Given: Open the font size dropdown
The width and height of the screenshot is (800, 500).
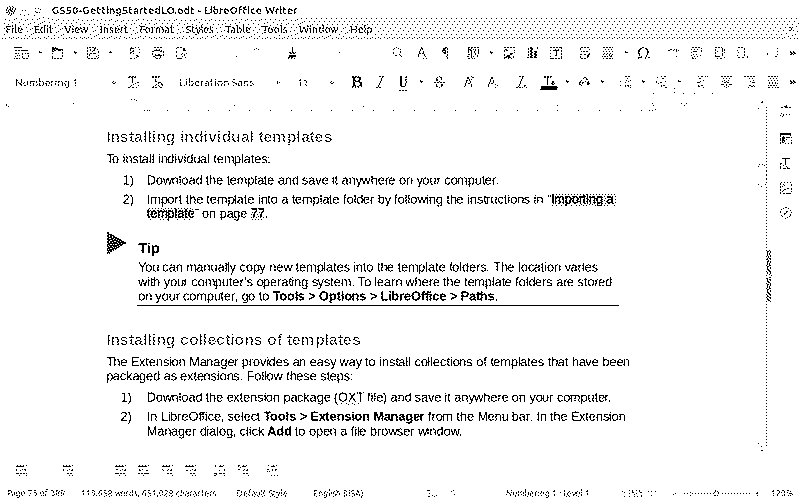Looking at the screenshot, I should 332,82.
